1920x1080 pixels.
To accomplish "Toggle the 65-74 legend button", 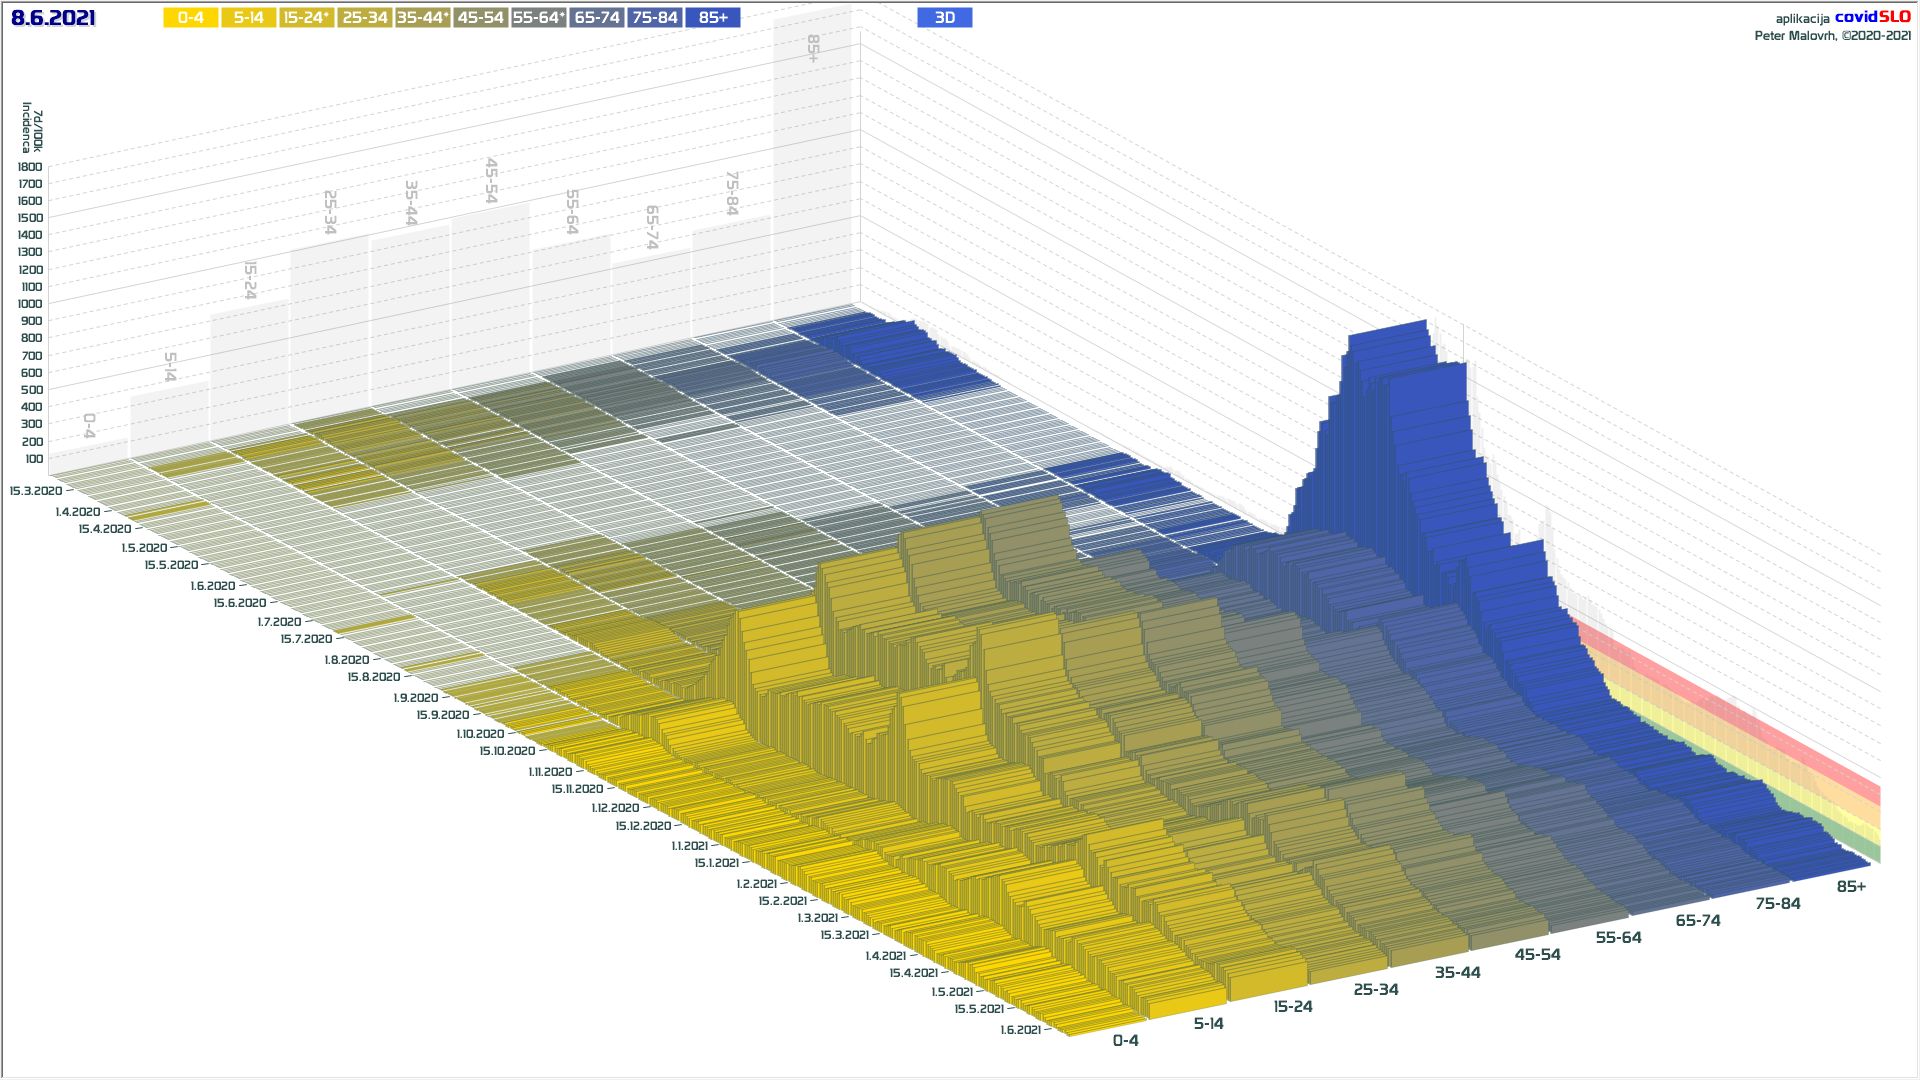I will (x=597, y=18).
